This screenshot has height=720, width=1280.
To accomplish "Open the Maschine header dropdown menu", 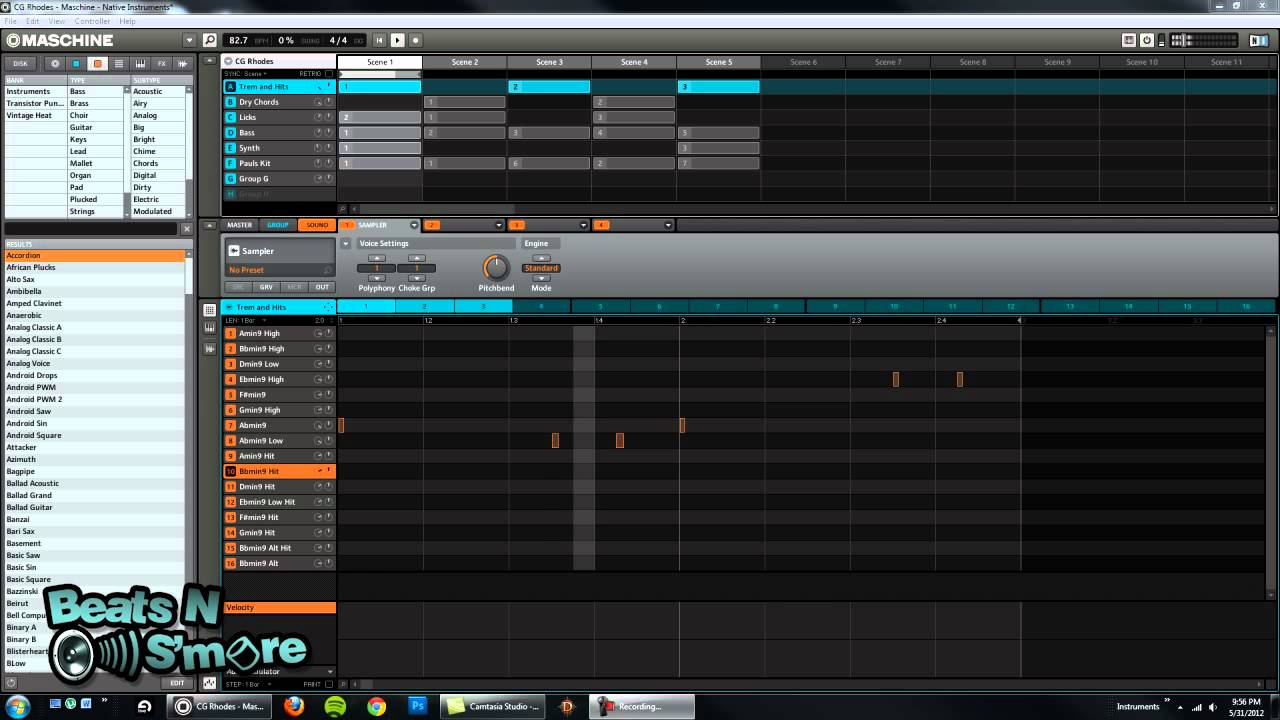I will click(x=189, y=40).
